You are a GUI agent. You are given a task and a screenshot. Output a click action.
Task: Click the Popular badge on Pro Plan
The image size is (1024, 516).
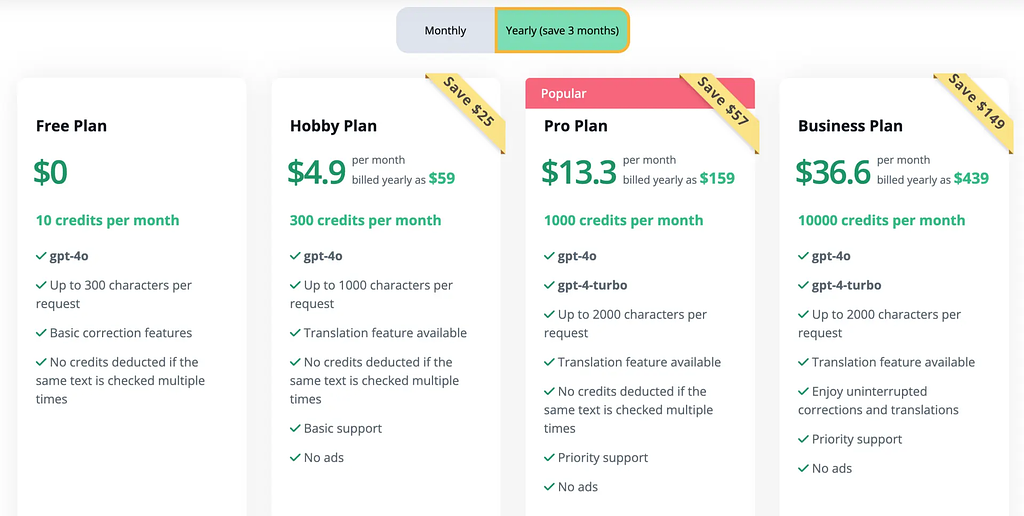564,94
